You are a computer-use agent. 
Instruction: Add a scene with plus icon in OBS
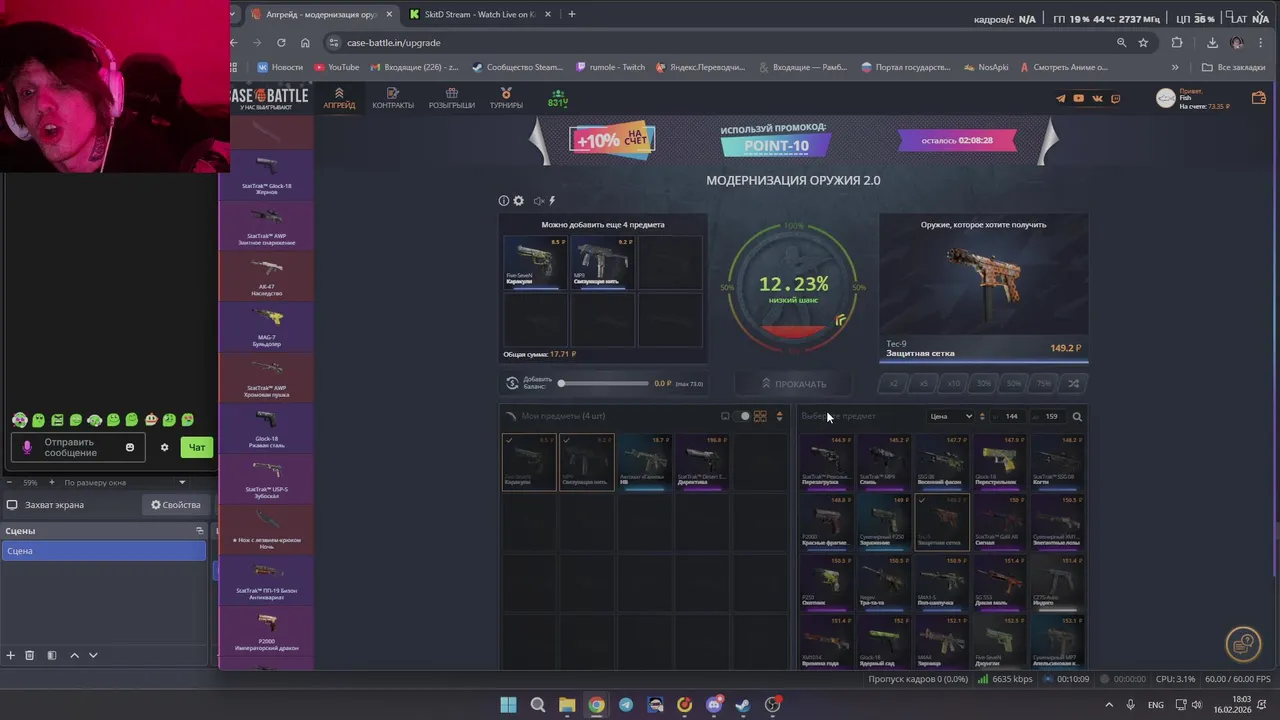[10, 655]
